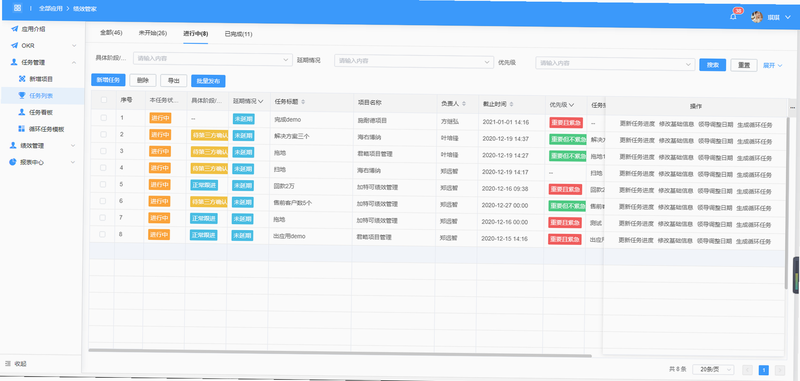Select checkbox for row 4 扫地
Viewport: 800px width, 381px height.
pos(104,168)
